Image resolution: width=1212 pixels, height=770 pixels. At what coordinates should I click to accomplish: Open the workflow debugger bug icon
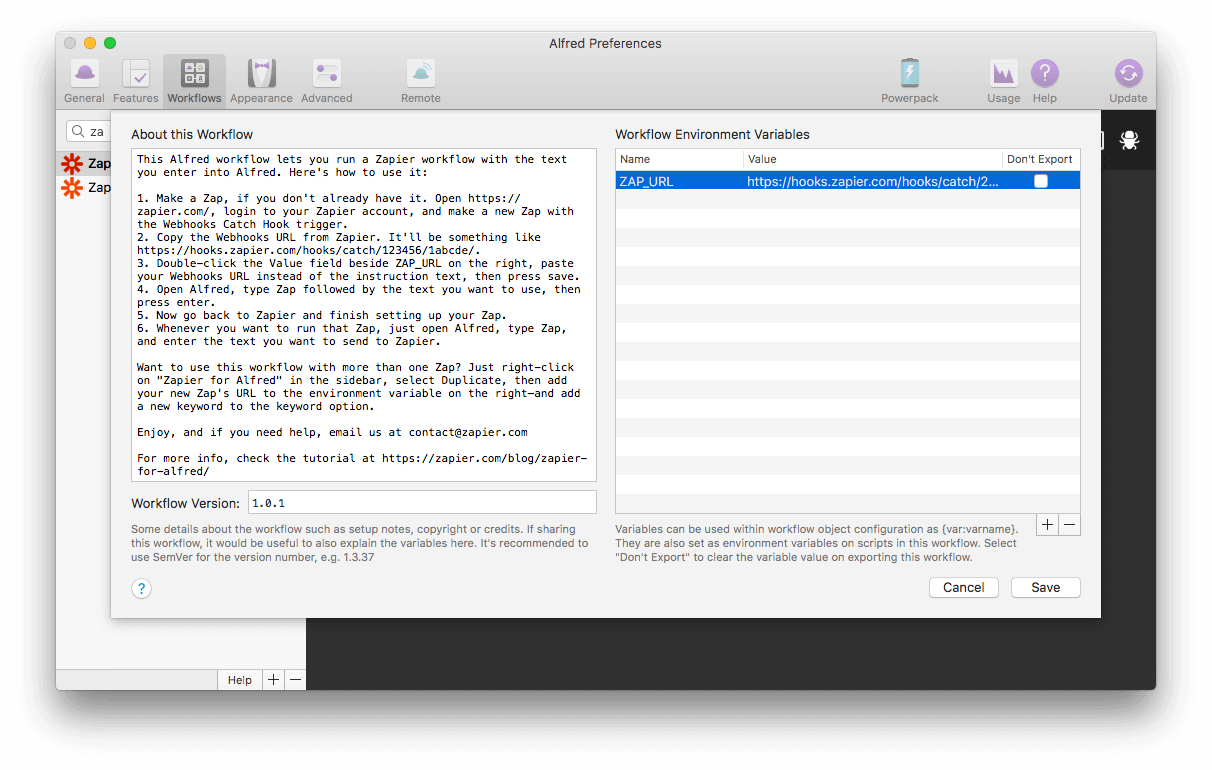[1129, 140]
